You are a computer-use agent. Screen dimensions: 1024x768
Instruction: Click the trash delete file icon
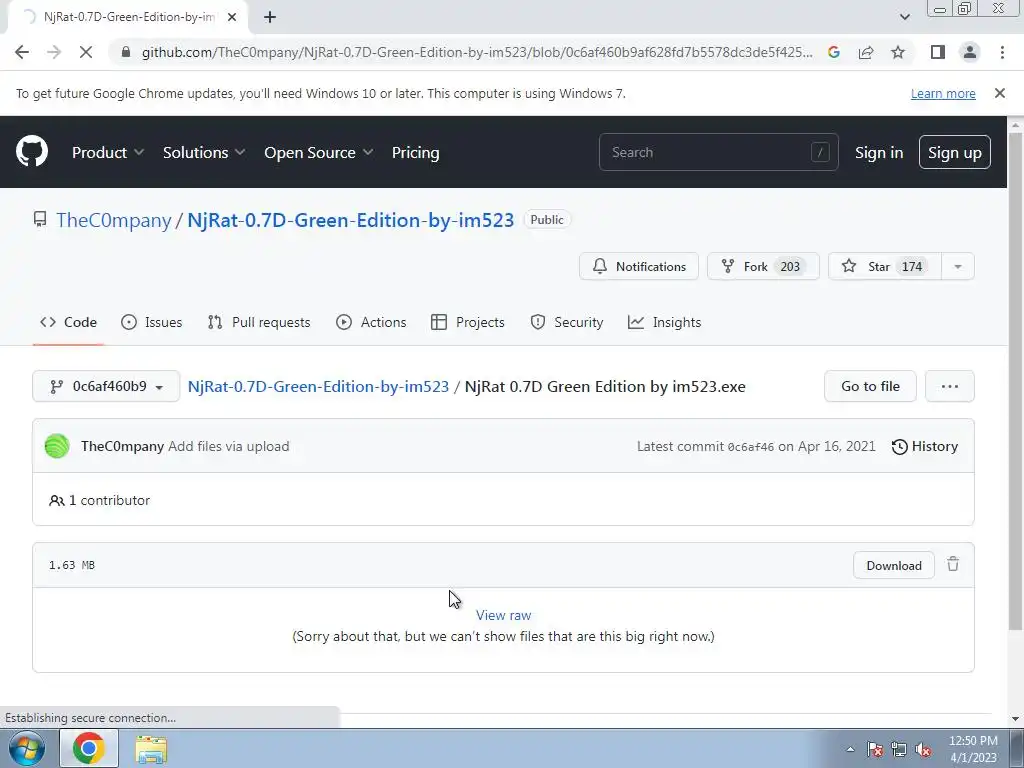coord(953,564)
